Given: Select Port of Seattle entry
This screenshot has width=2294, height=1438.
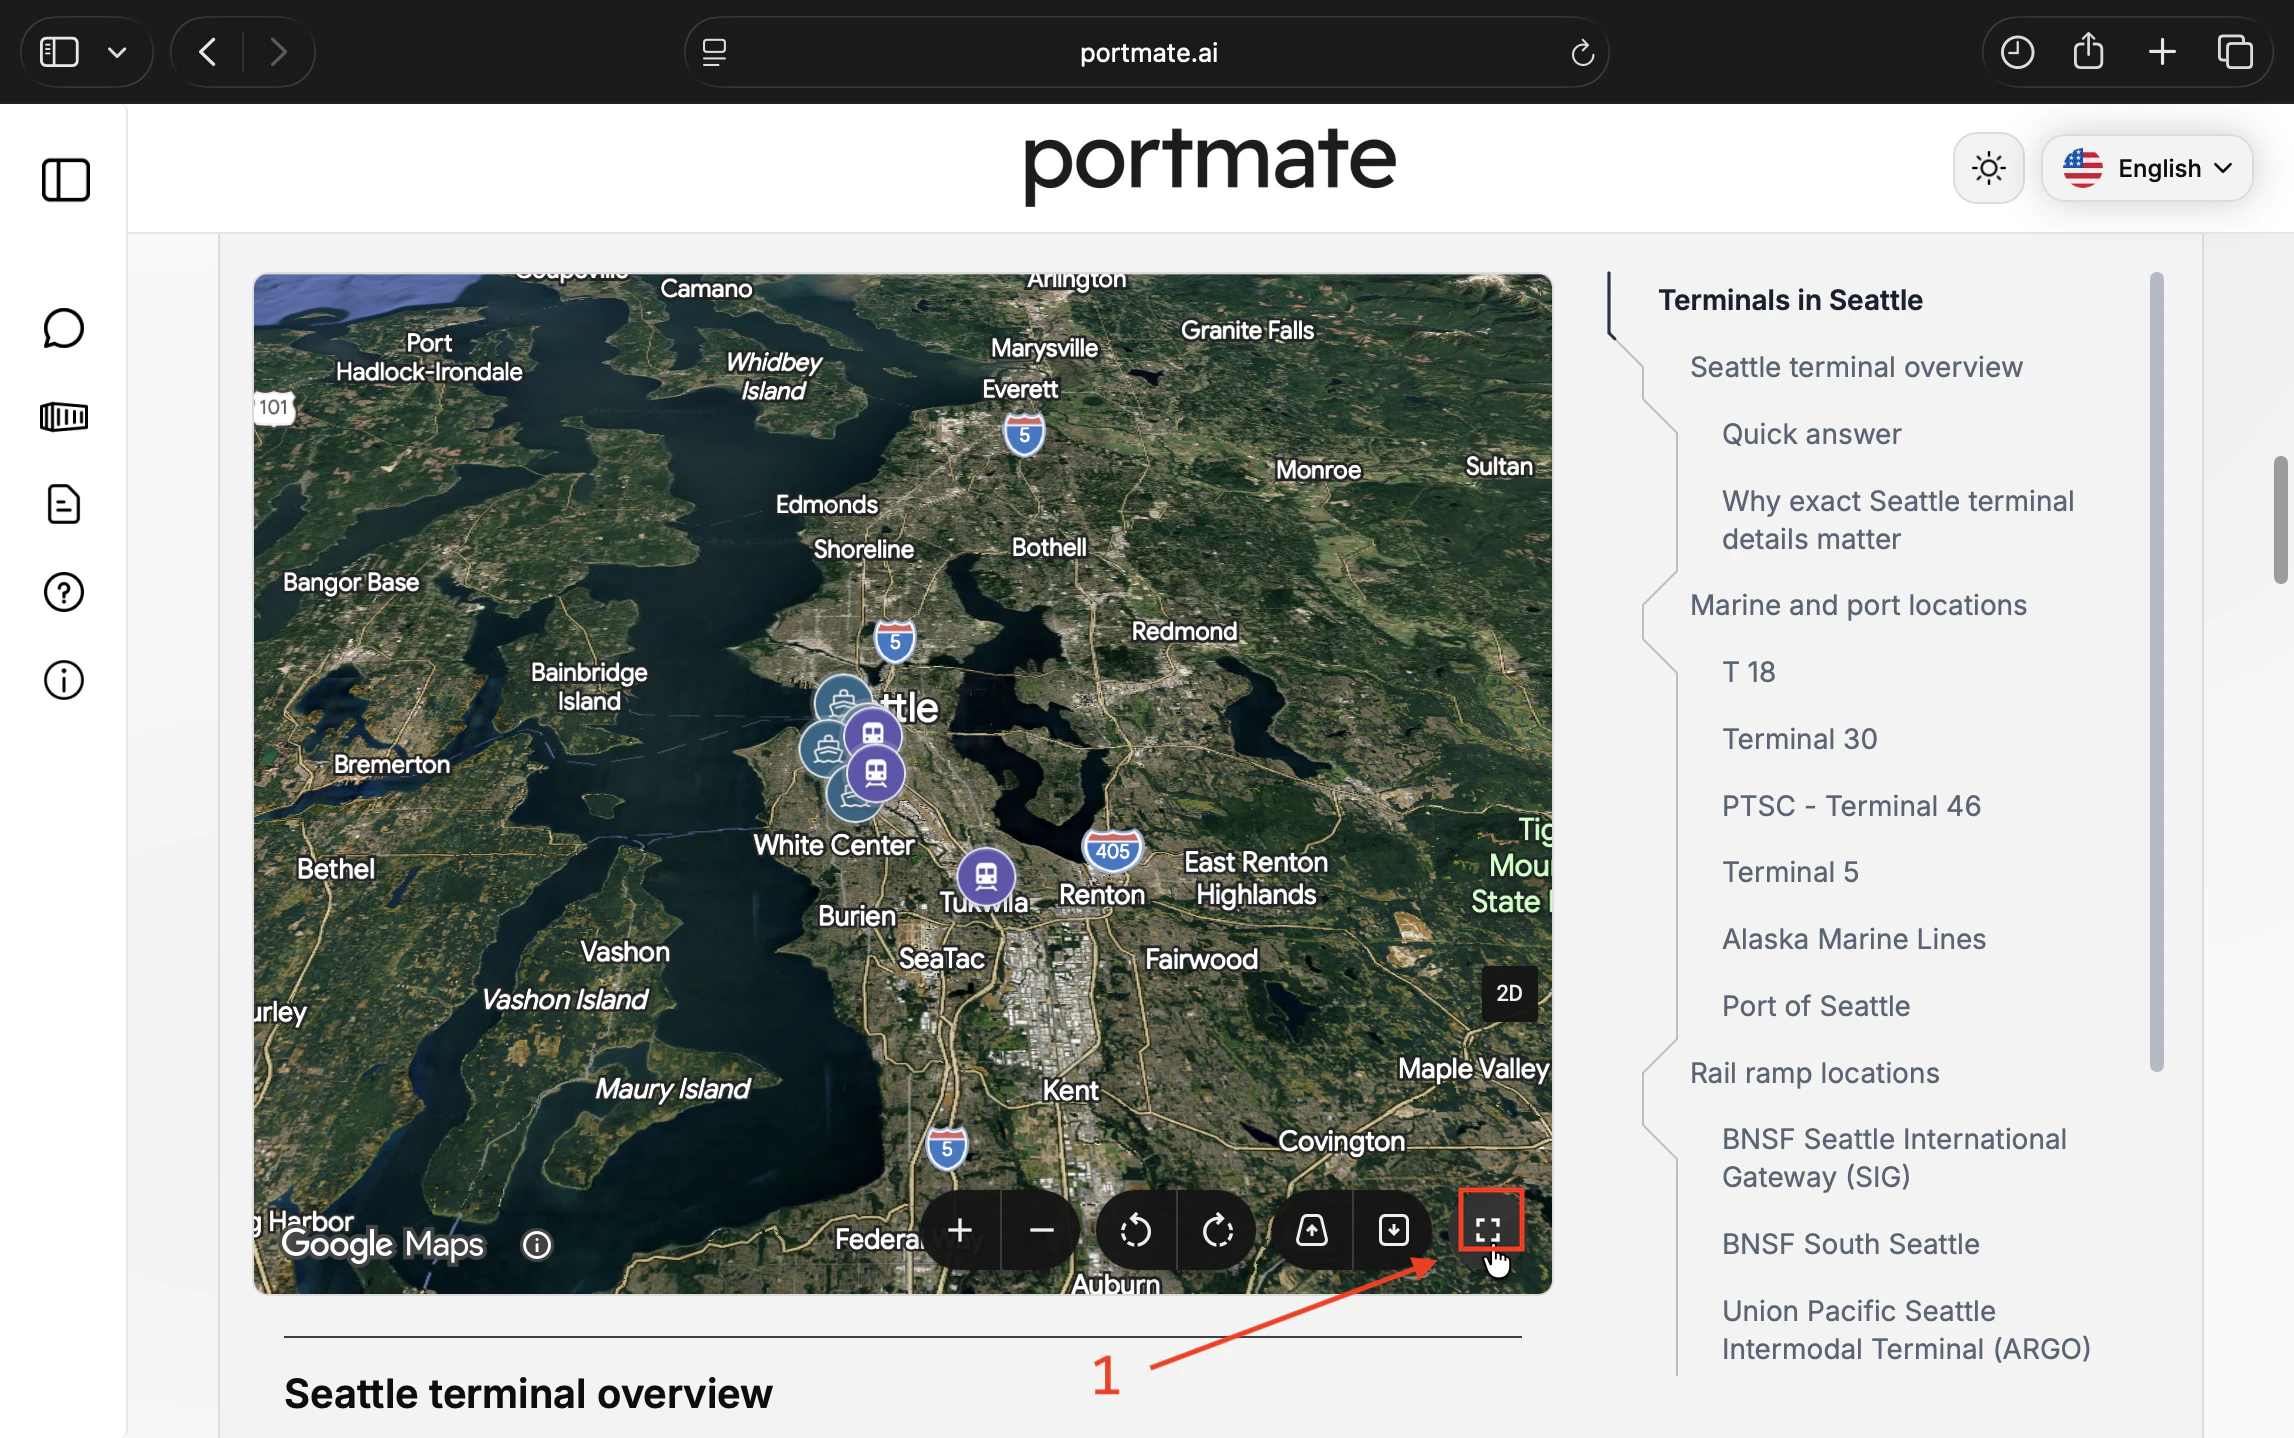Looking at the screenshot, I should 1816,1006.
